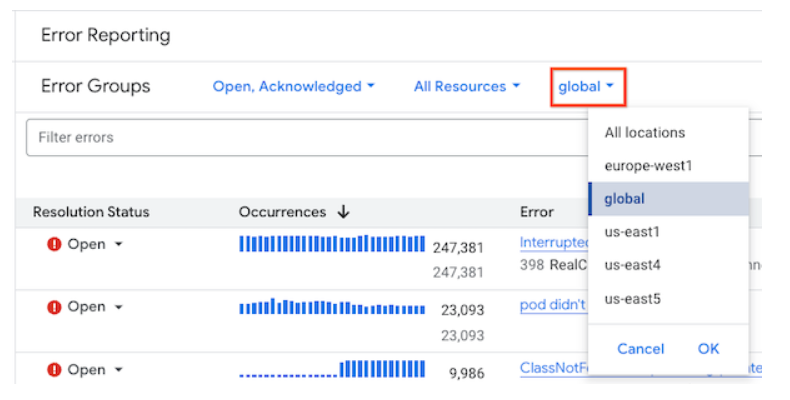Click the Error Reporting page title
This screenshot has width=790, height=400.
106,36
